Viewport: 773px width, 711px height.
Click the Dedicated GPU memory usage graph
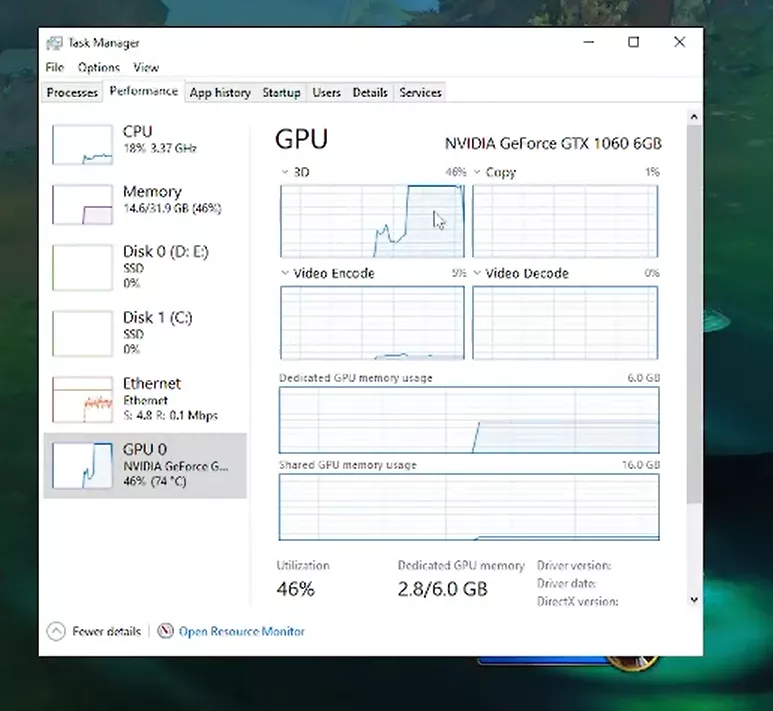tap(469, 420)
